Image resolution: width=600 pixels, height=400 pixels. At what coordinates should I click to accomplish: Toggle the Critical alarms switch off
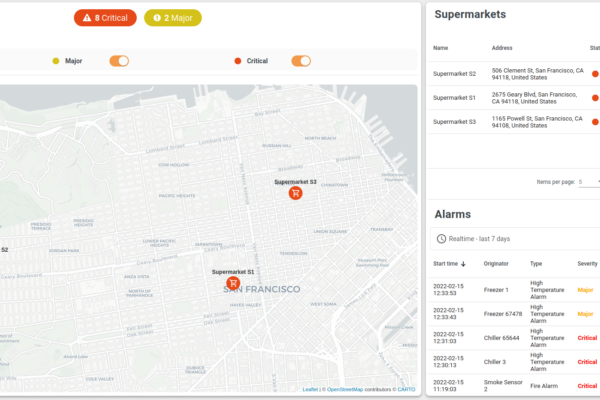(x=301, y=61)
